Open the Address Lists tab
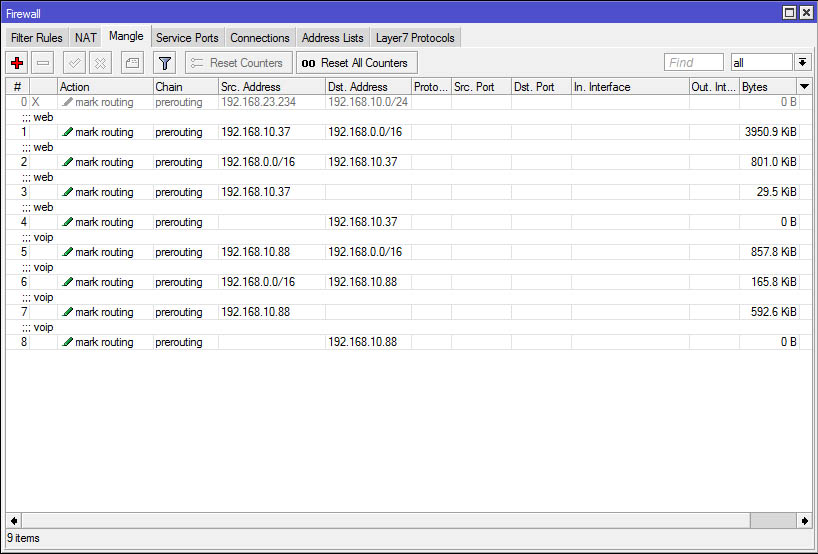Viewport: 818px width, 554px height. pos(332,38)
